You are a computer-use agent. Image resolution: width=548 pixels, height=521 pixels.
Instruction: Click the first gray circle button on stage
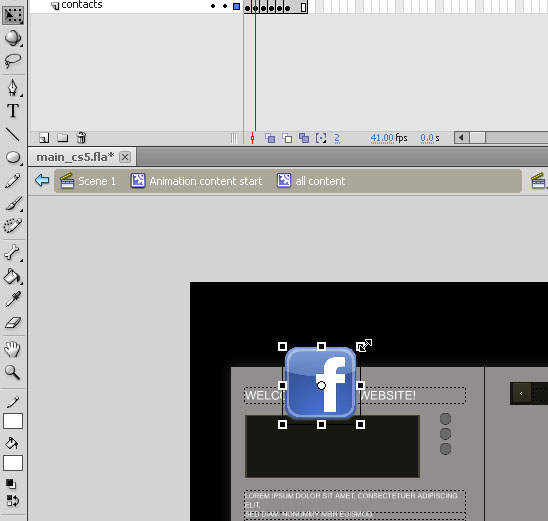point(445,419)
